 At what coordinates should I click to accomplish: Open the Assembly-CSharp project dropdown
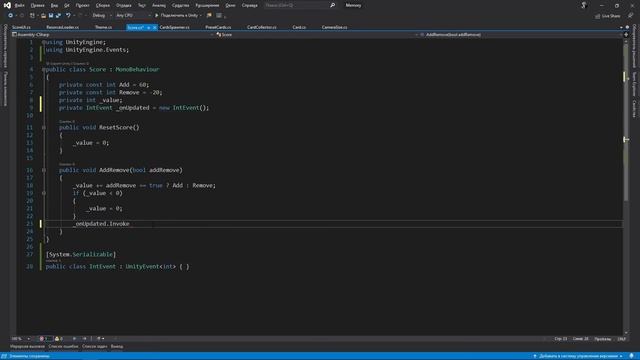coord(112,35)
